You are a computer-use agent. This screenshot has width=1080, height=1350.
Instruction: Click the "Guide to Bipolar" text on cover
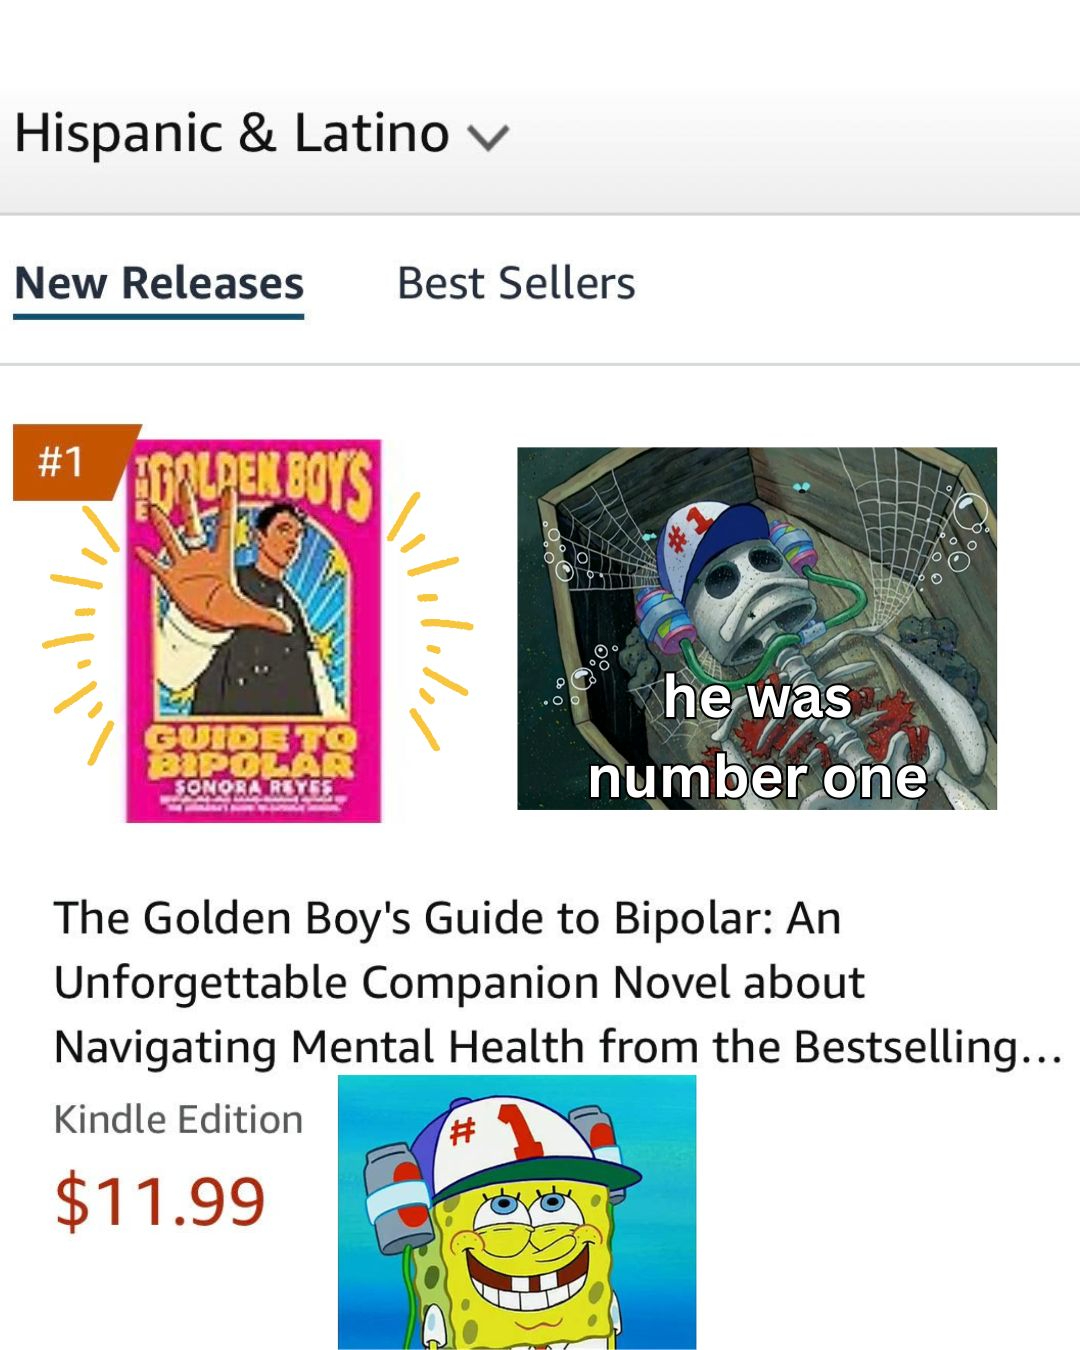pyautogui.click(x=252, y=752)
